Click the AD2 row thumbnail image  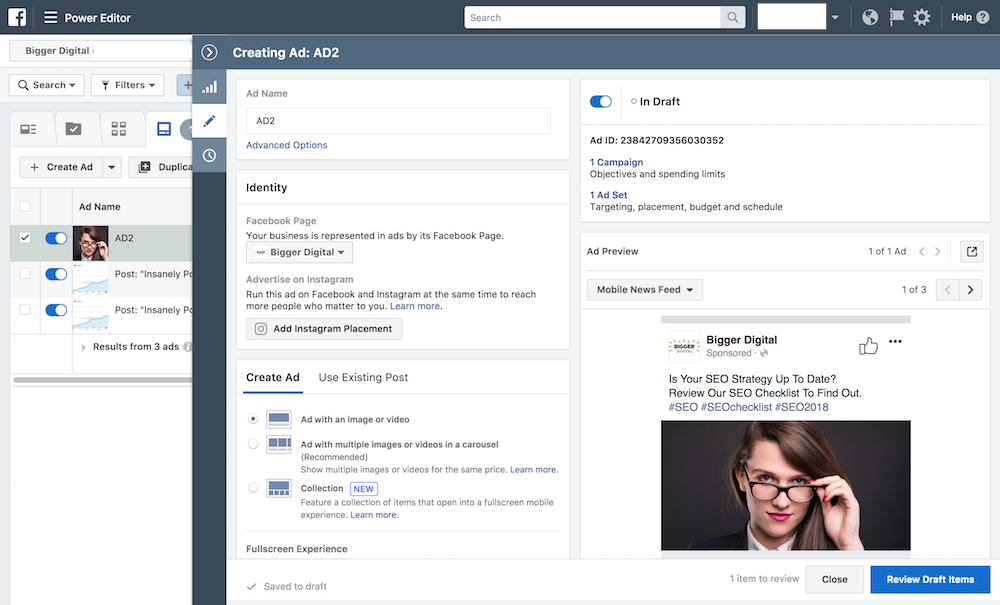[x=91, y=243]
